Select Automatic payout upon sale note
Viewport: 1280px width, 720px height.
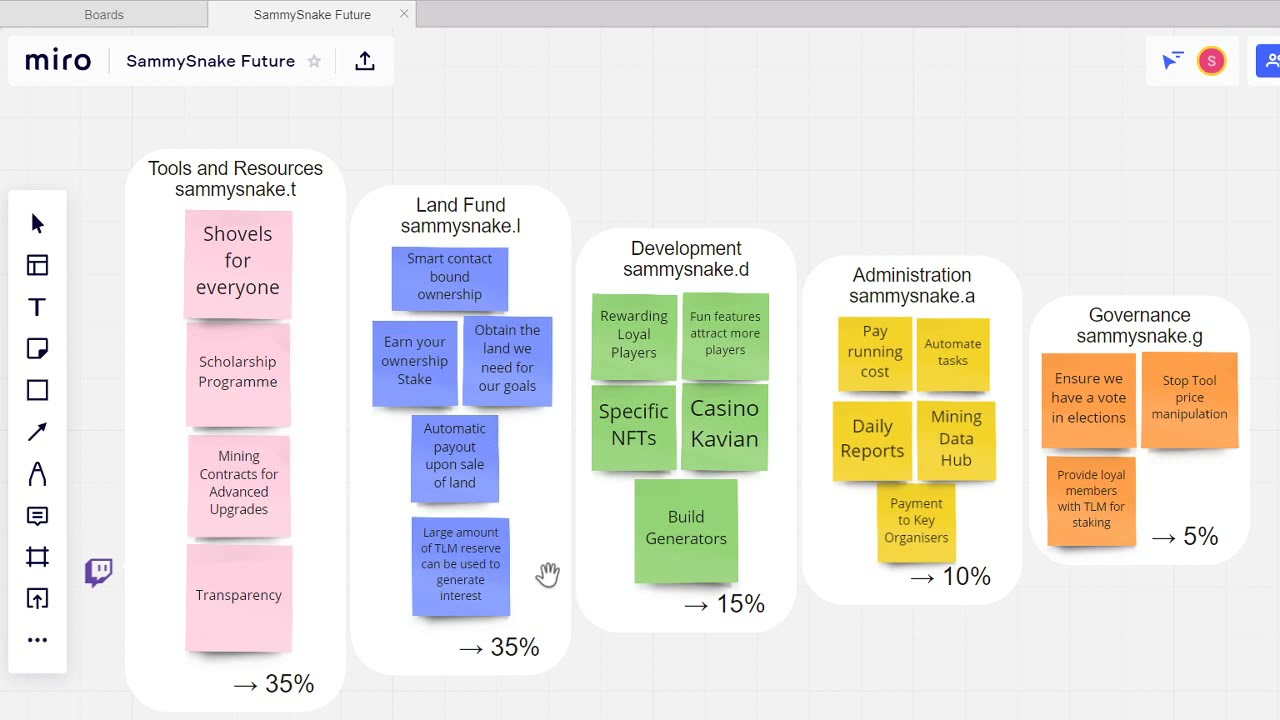(x=455, y=458)
